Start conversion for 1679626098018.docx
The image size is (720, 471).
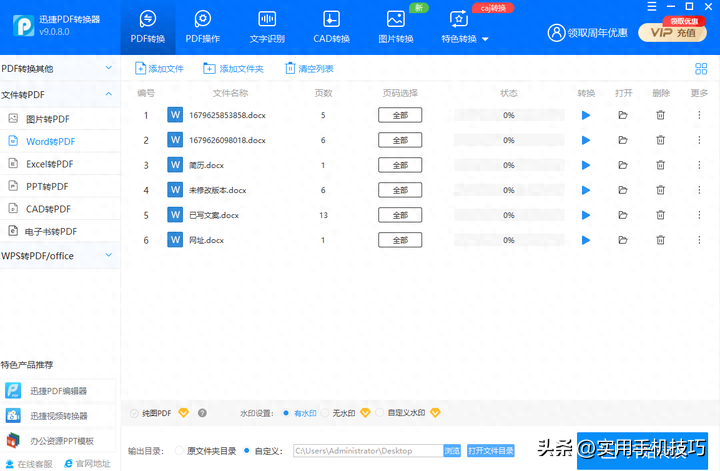[585, 140]
